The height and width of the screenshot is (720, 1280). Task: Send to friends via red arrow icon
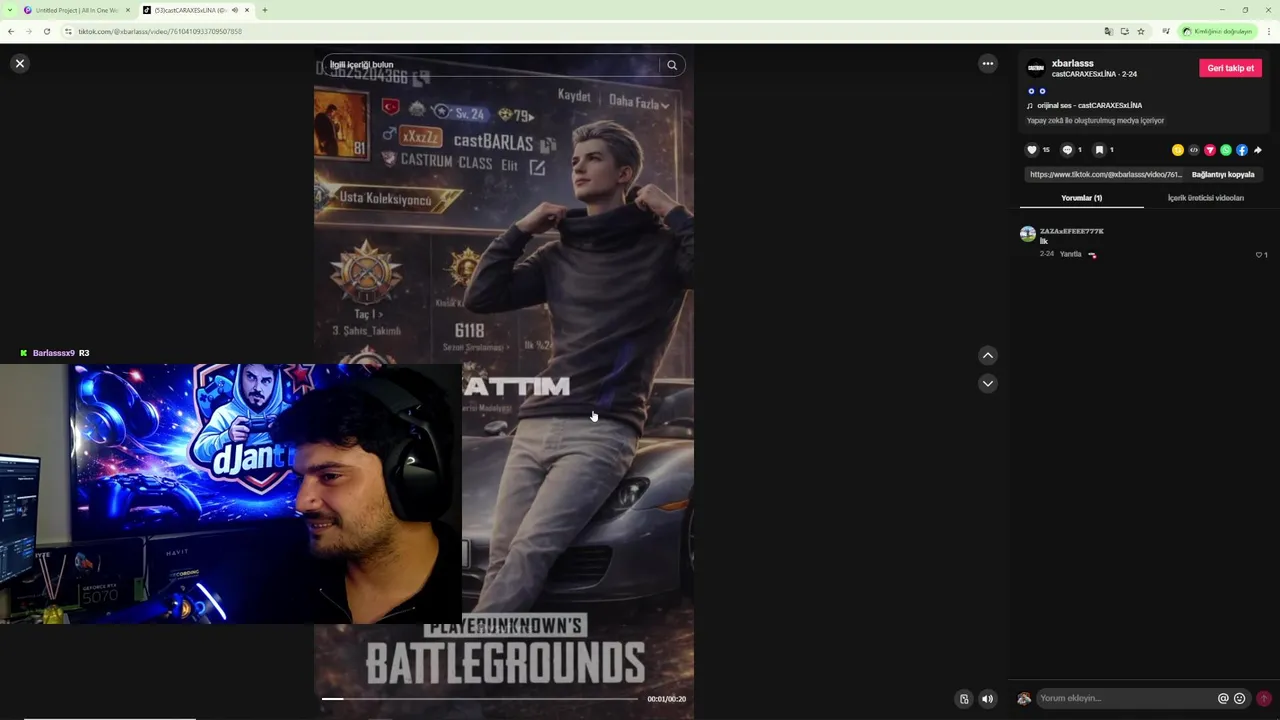coord(1210,150)
